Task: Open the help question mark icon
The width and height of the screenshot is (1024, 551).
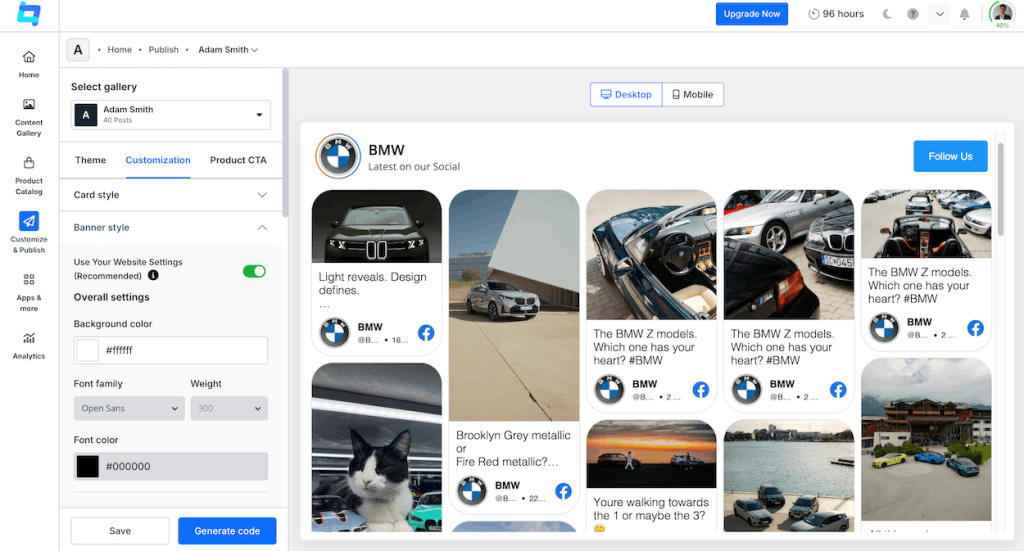Action: (x=913, y=14)
